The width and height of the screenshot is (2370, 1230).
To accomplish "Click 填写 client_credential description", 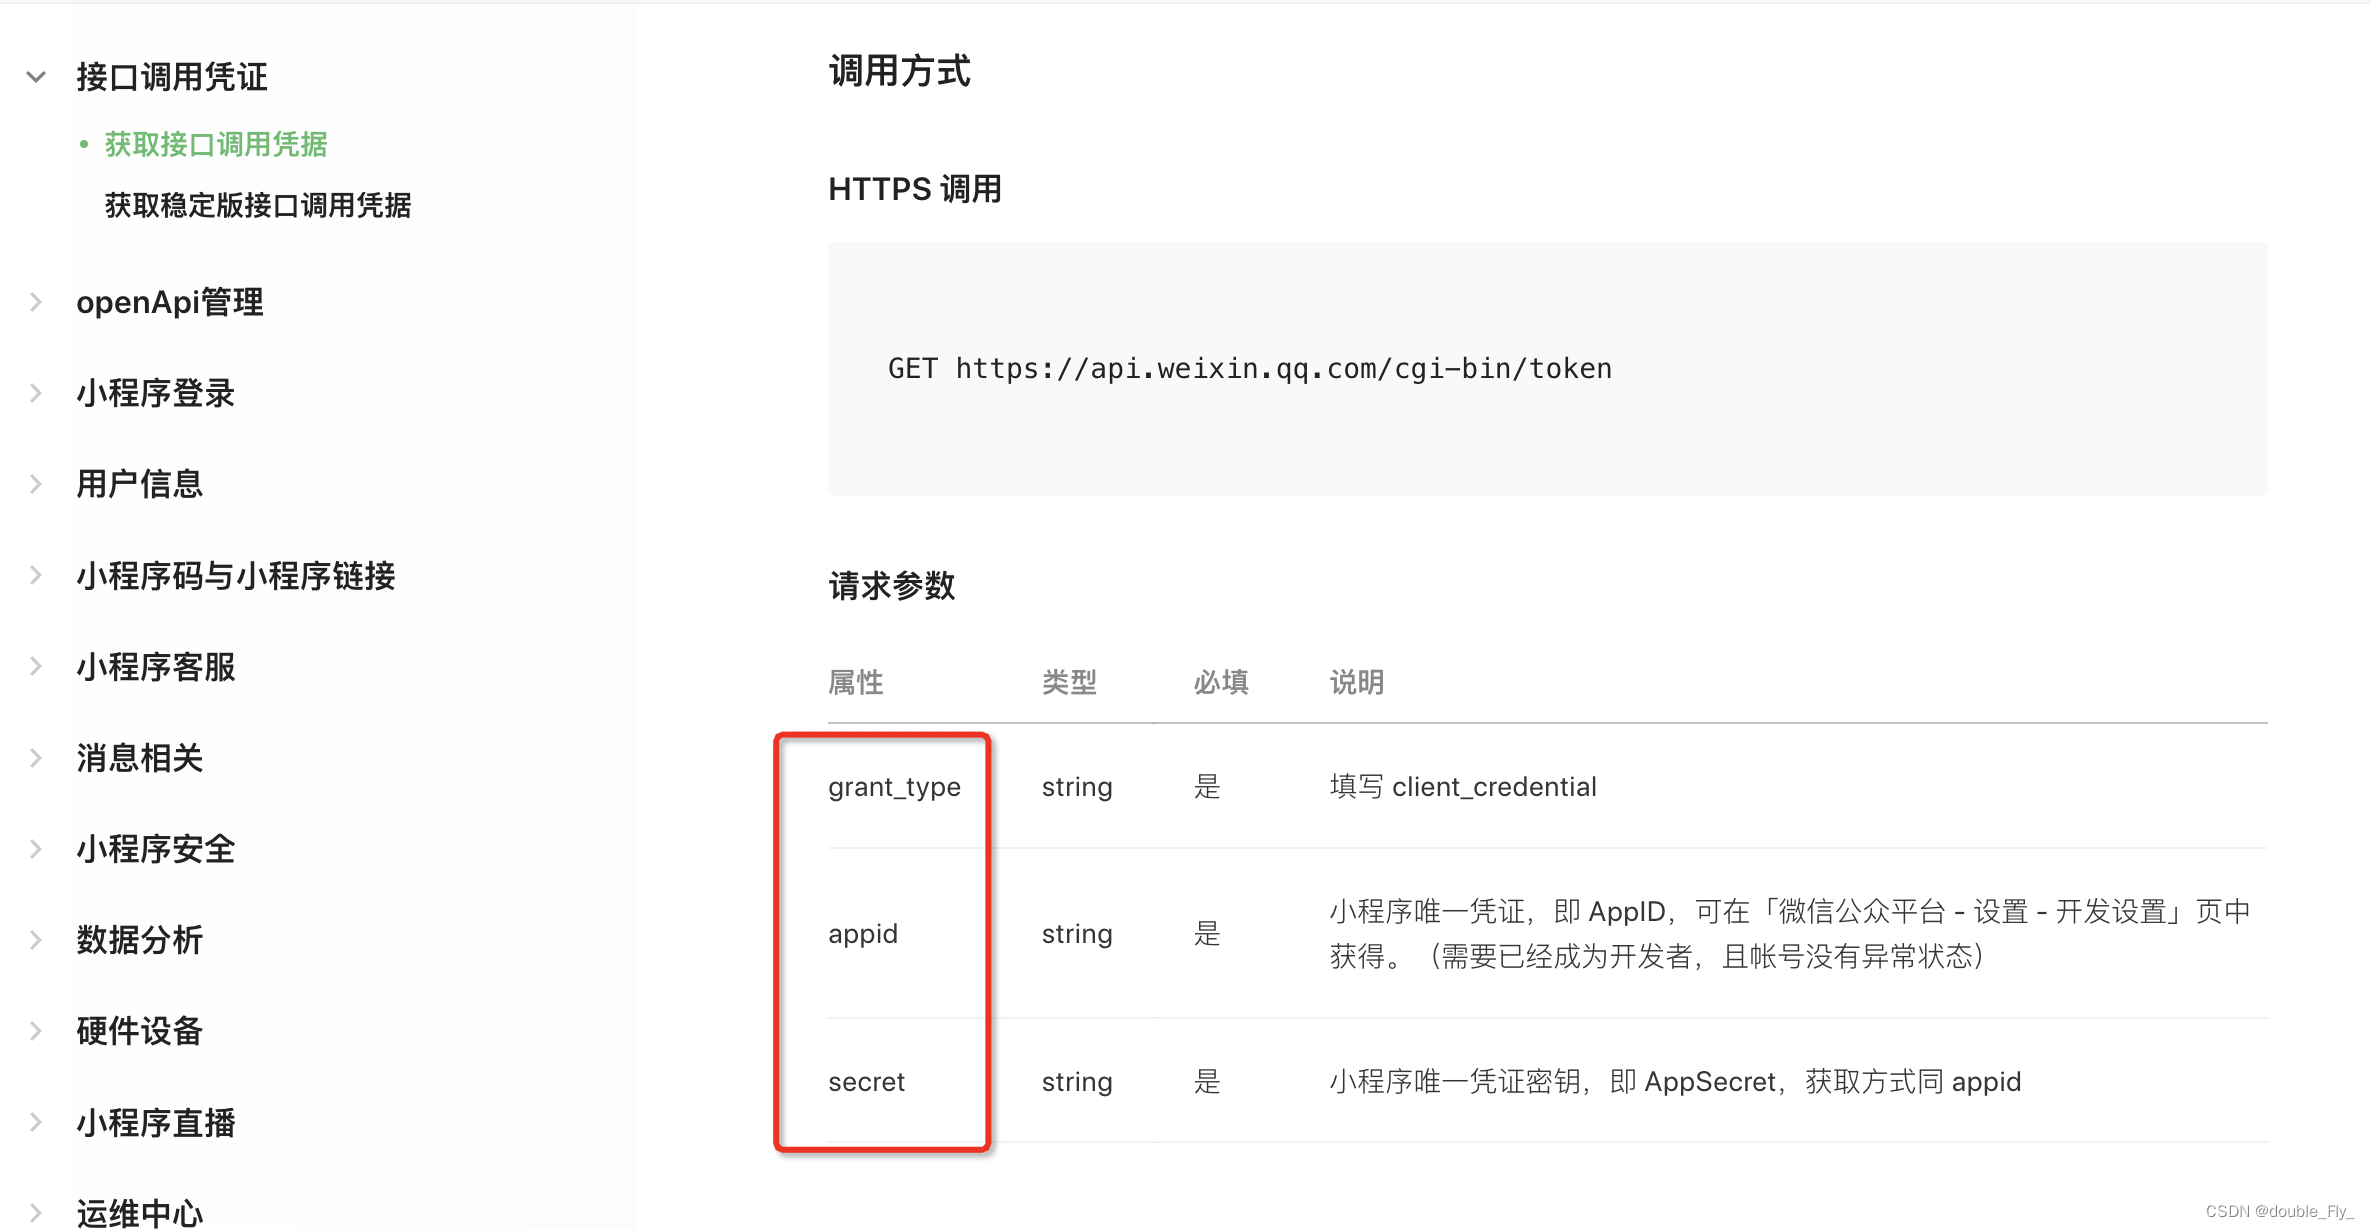I will [x=1463, y=787].
